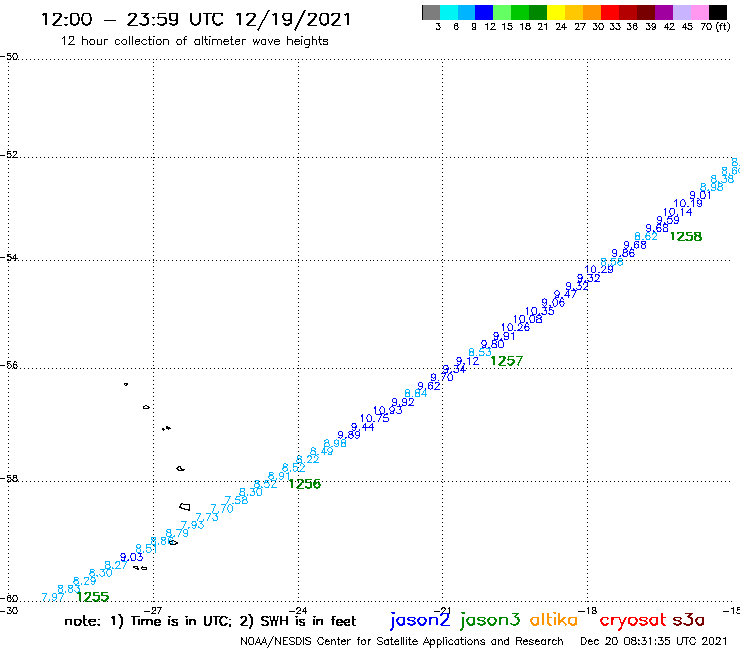The width and height of the screenshot is (740, 650).
Task: Click the jason3 satellite legend label
Action: [490, 620]
